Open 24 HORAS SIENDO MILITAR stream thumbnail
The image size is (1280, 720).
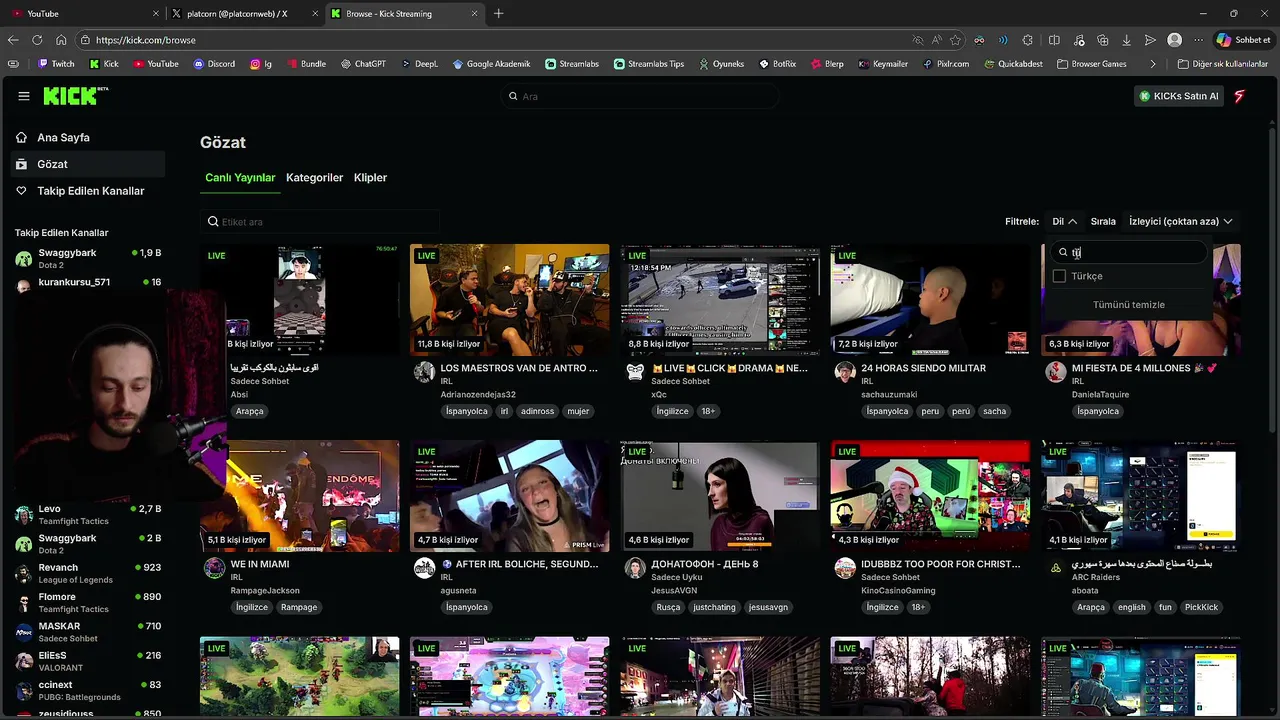click(930, 300)
